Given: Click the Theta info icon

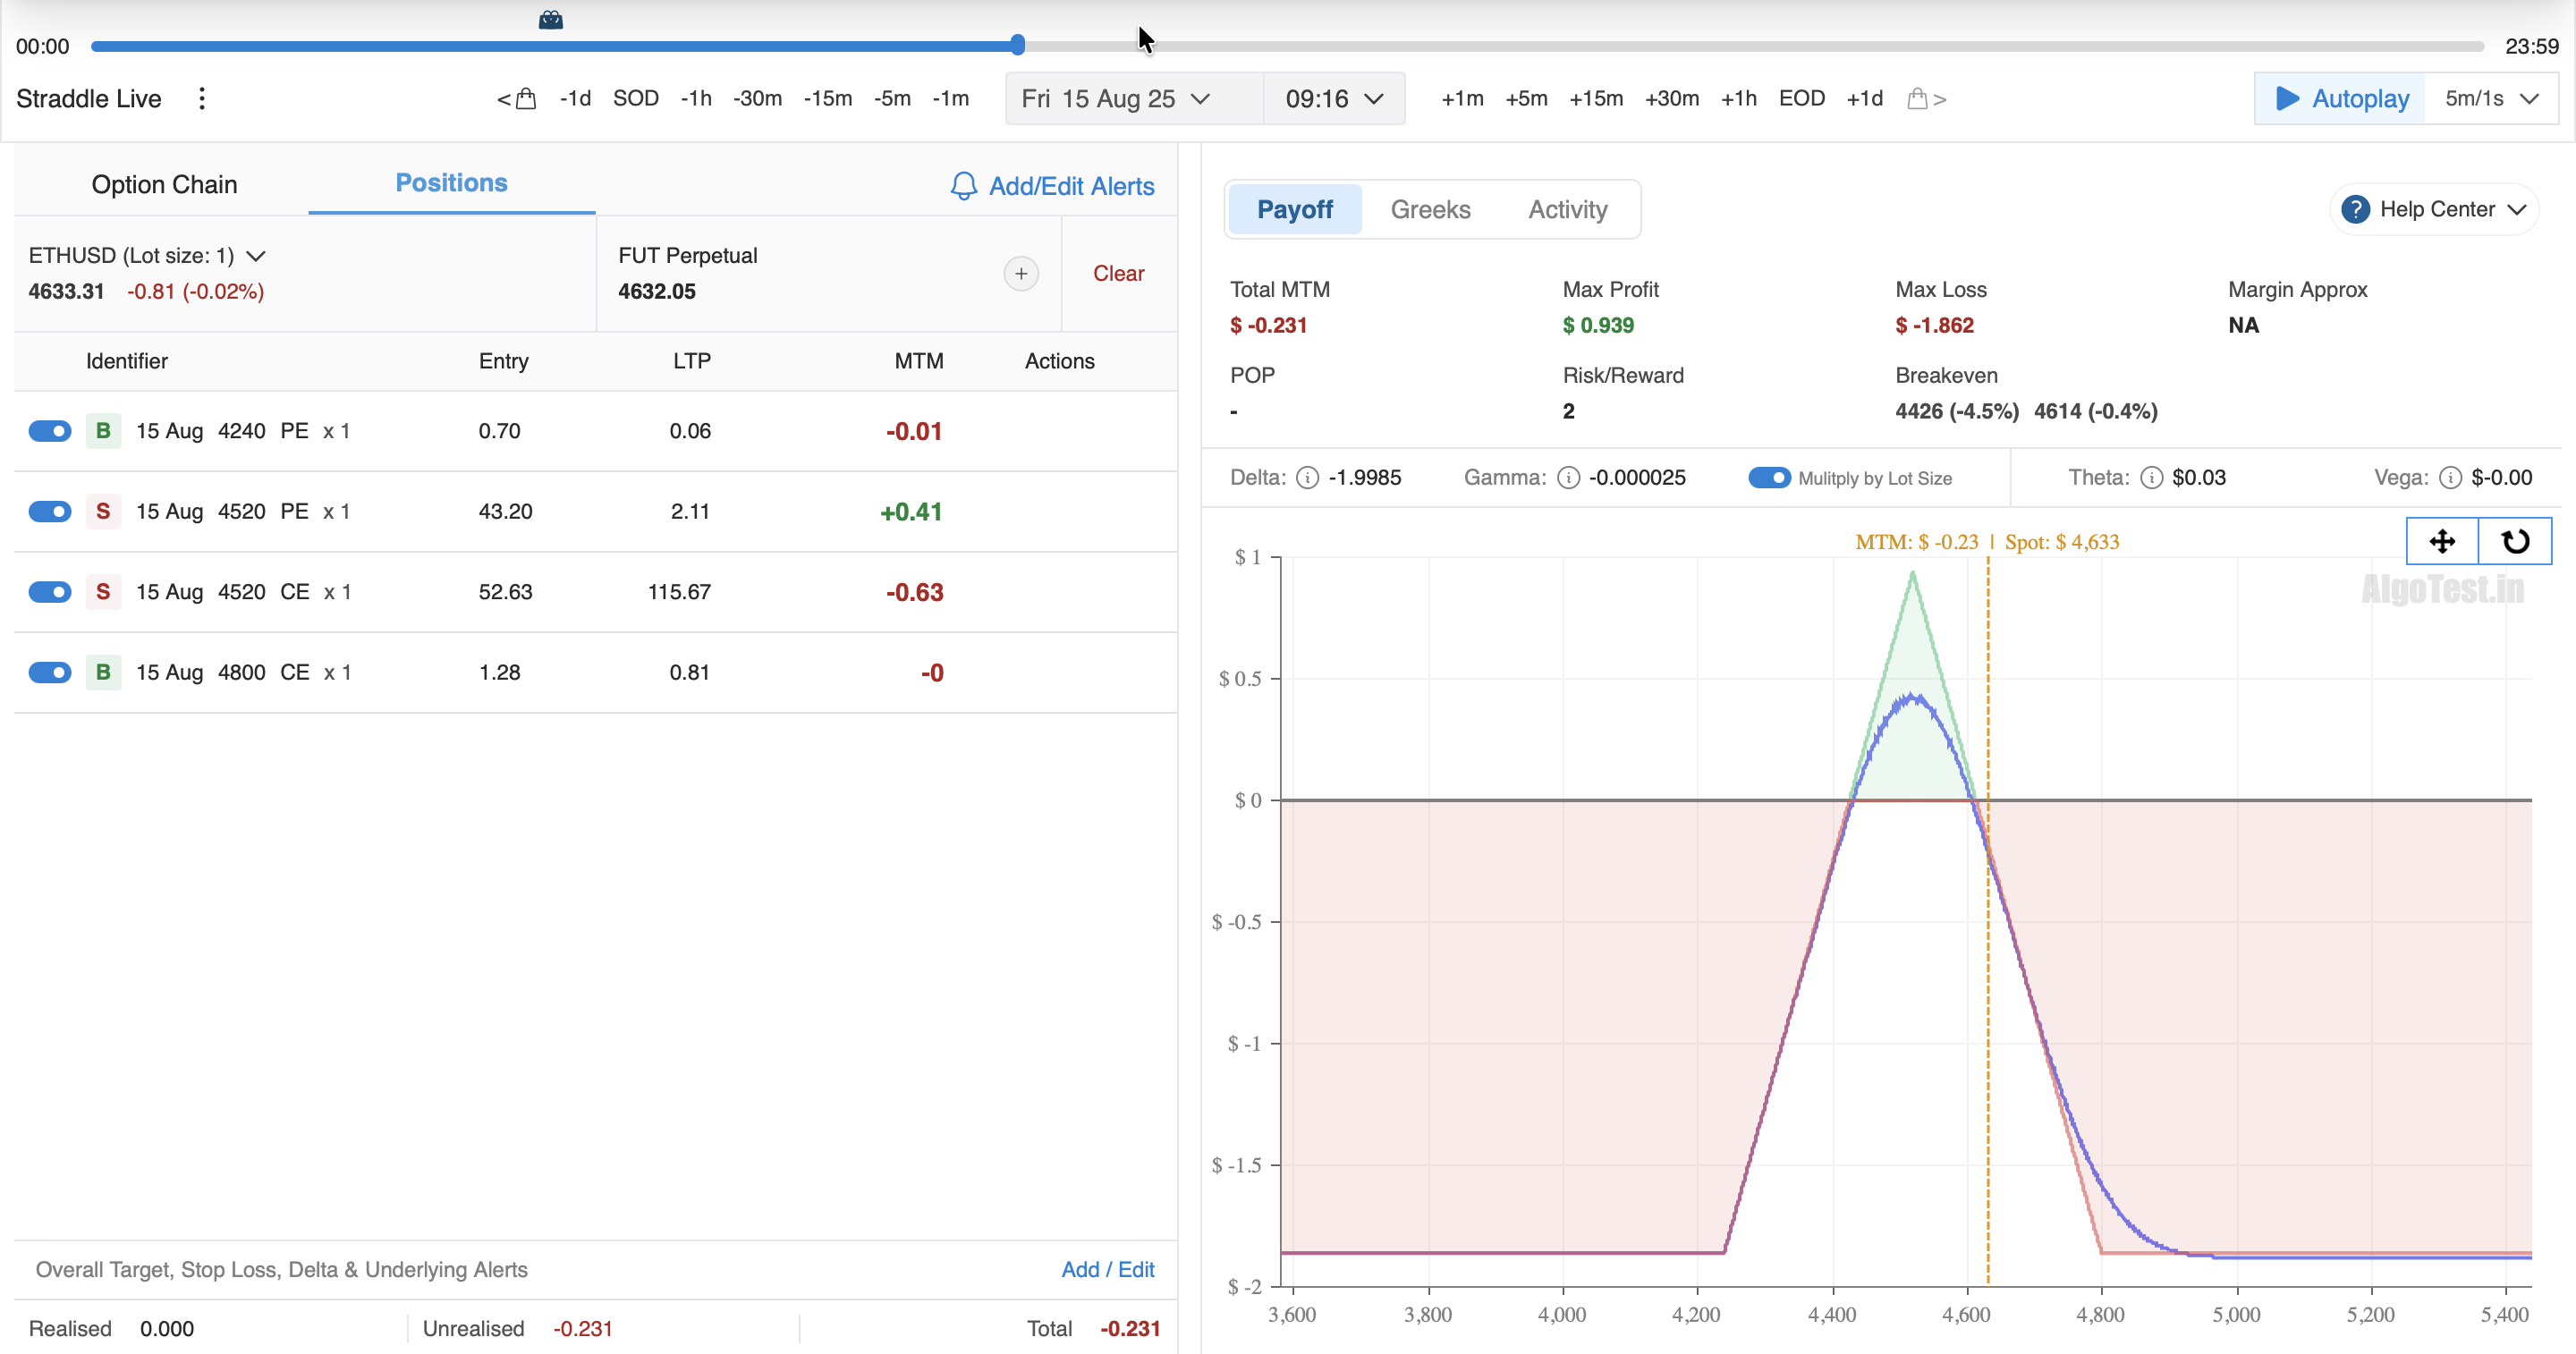Looking at the screenshot, I should point(2150,478).
